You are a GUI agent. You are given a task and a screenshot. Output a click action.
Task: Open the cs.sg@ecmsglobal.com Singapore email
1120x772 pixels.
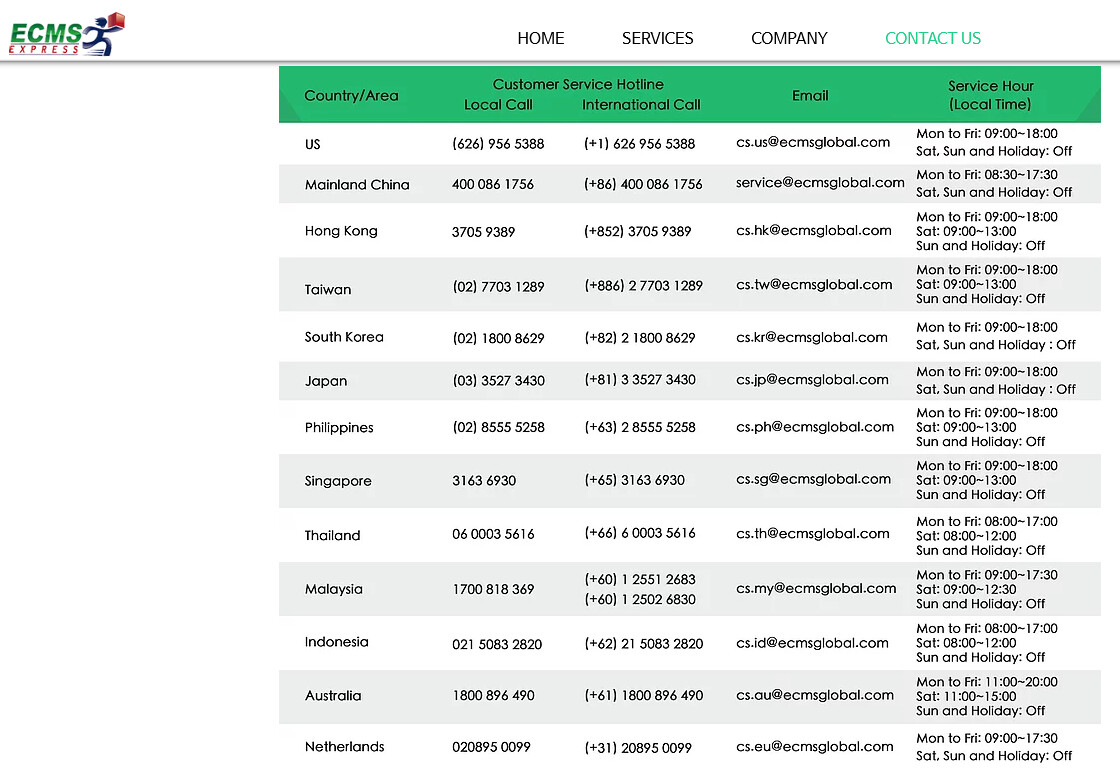(x=813, y=479)
